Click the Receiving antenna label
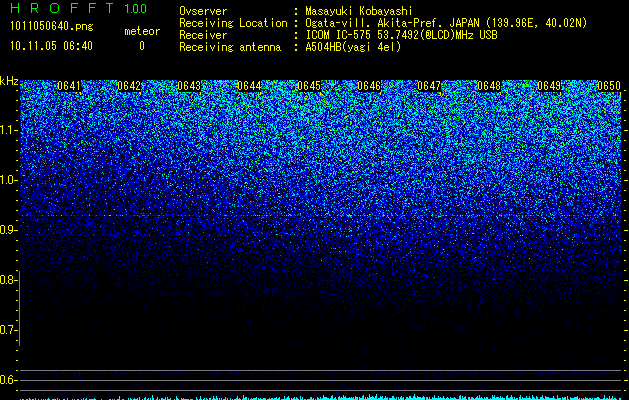 230,47
